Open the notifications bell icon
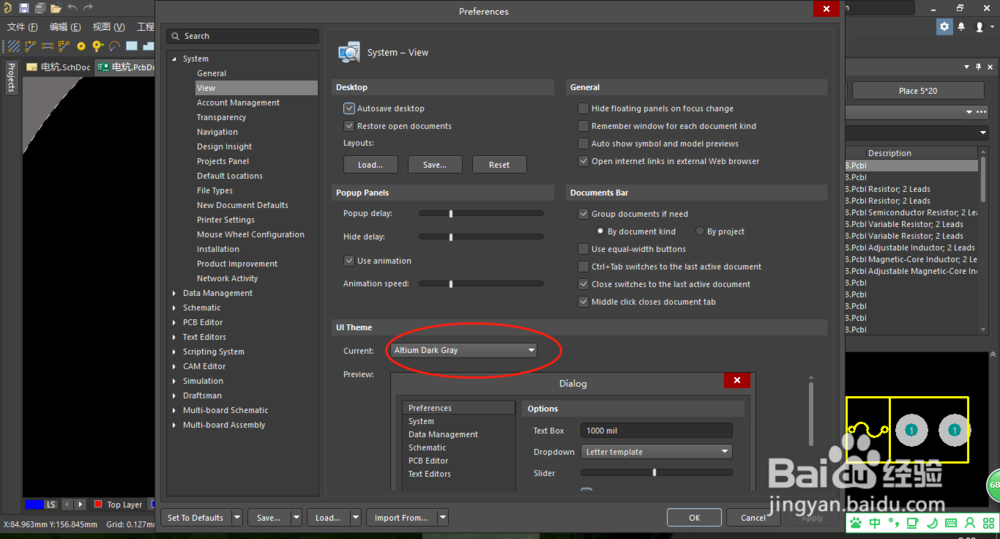The image size is (1000, 539). point(961,26)
